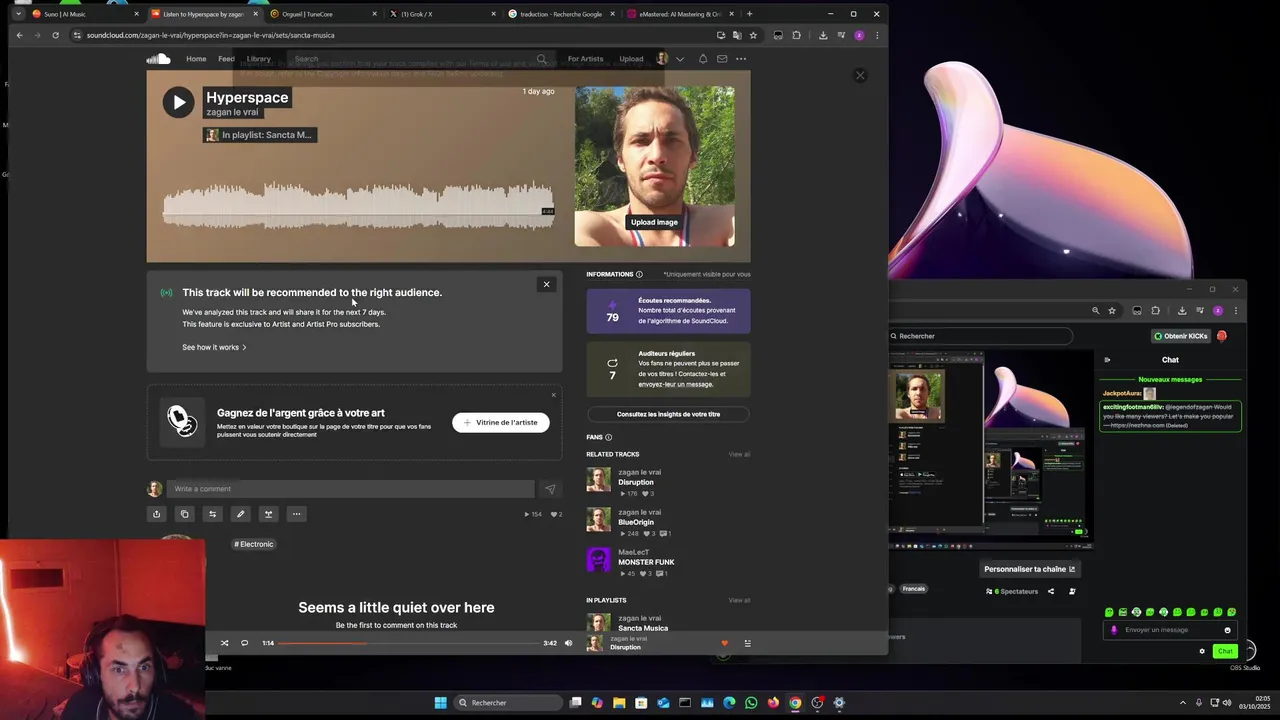
Task: Open the 'In playlist: Sancta M...' tag
Action: pos(260,135)
